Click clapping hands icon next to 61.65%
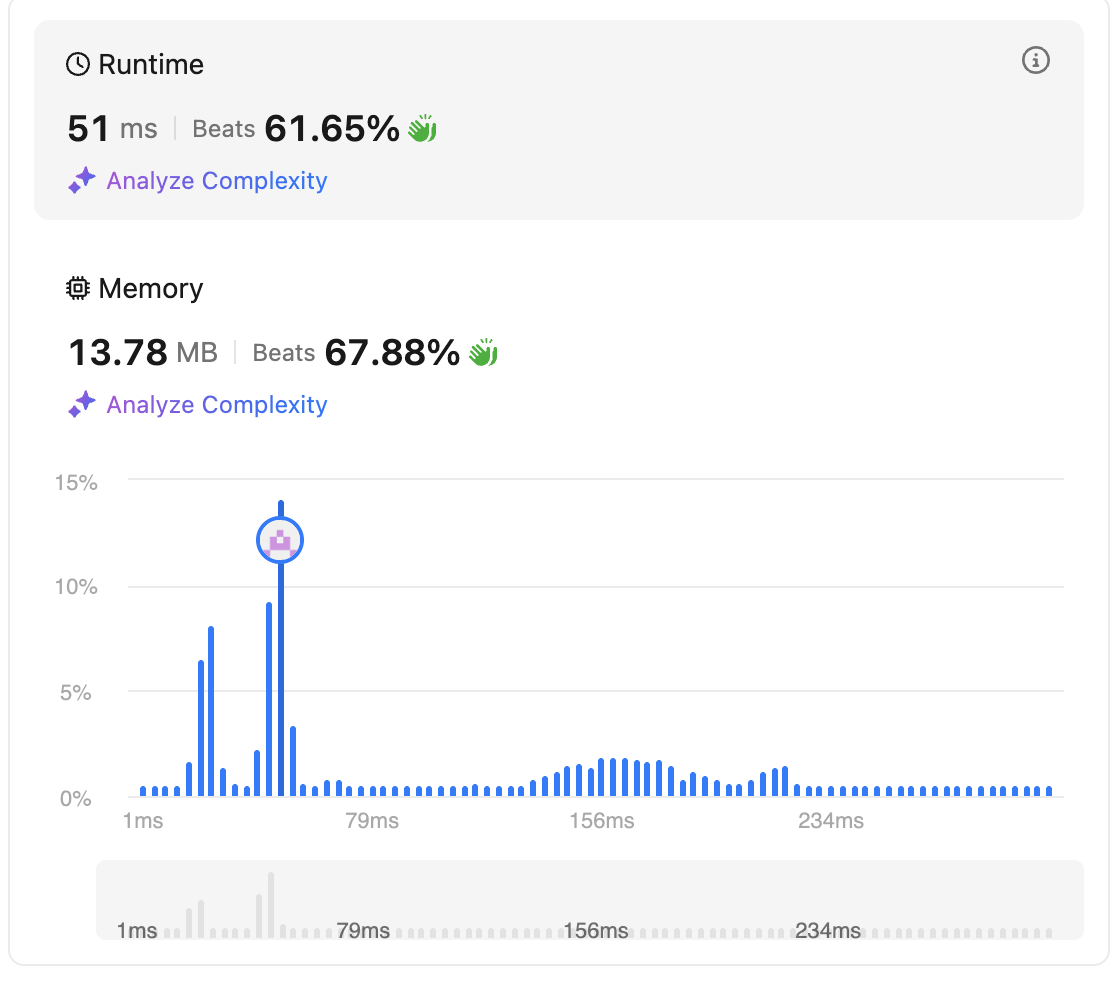 click(x=422, y=129)
